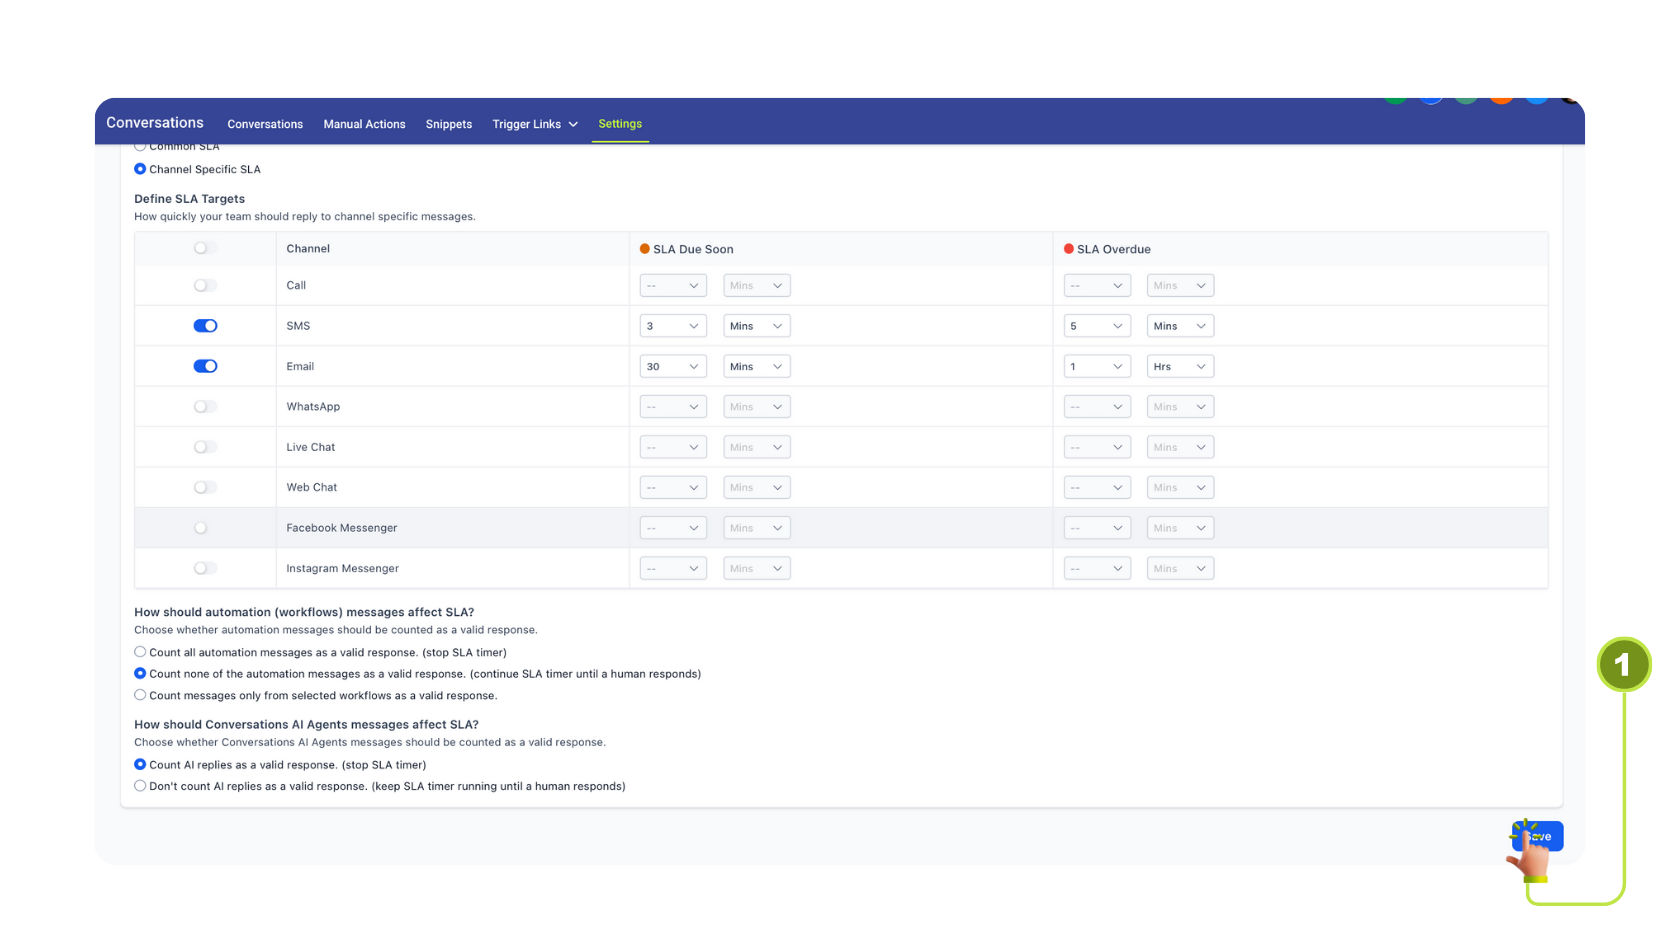Go to Manual Actions tab
The image size is (1680, 945).
point(364,124)
